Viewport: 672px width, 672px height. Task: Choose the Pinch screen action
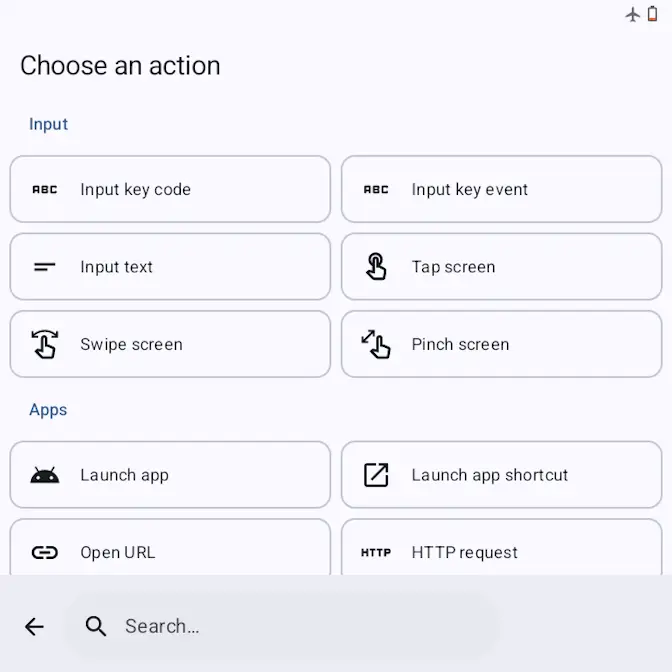[501, 344]
